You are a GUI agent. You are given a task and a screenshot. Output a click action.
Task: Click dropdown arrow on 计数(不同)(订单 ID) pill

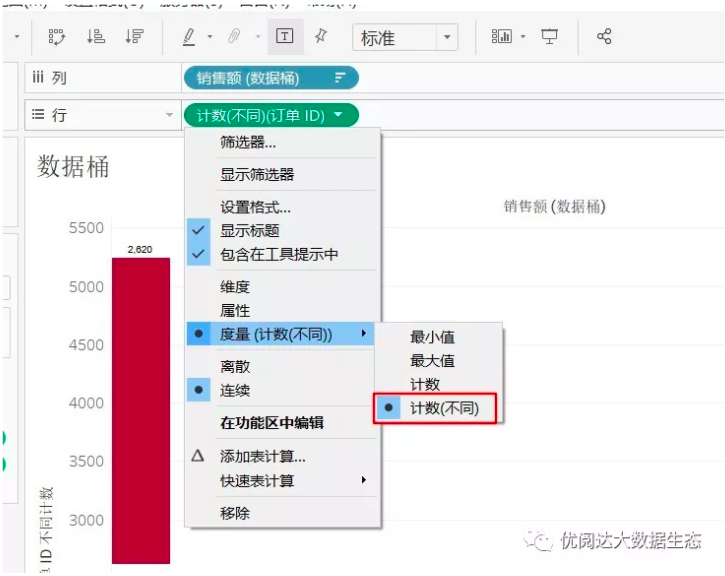339,115
